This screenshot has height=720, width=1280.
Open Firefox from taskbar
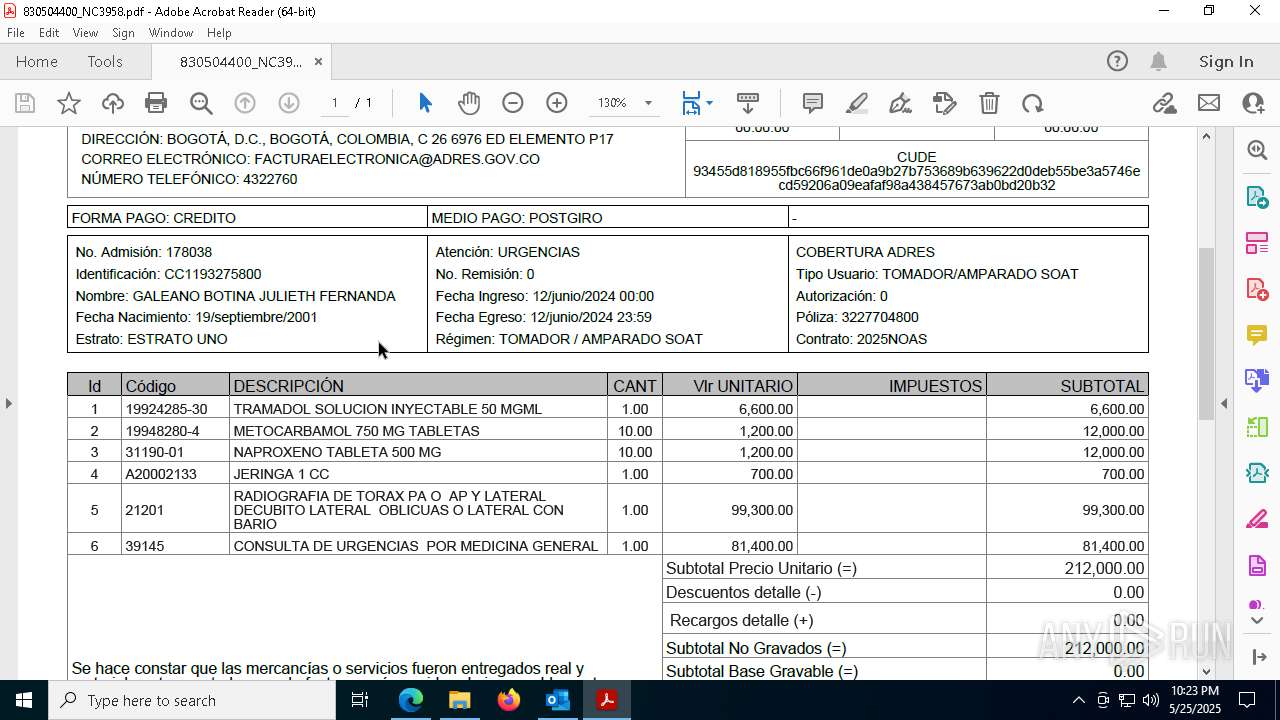(x=509, y=700)
